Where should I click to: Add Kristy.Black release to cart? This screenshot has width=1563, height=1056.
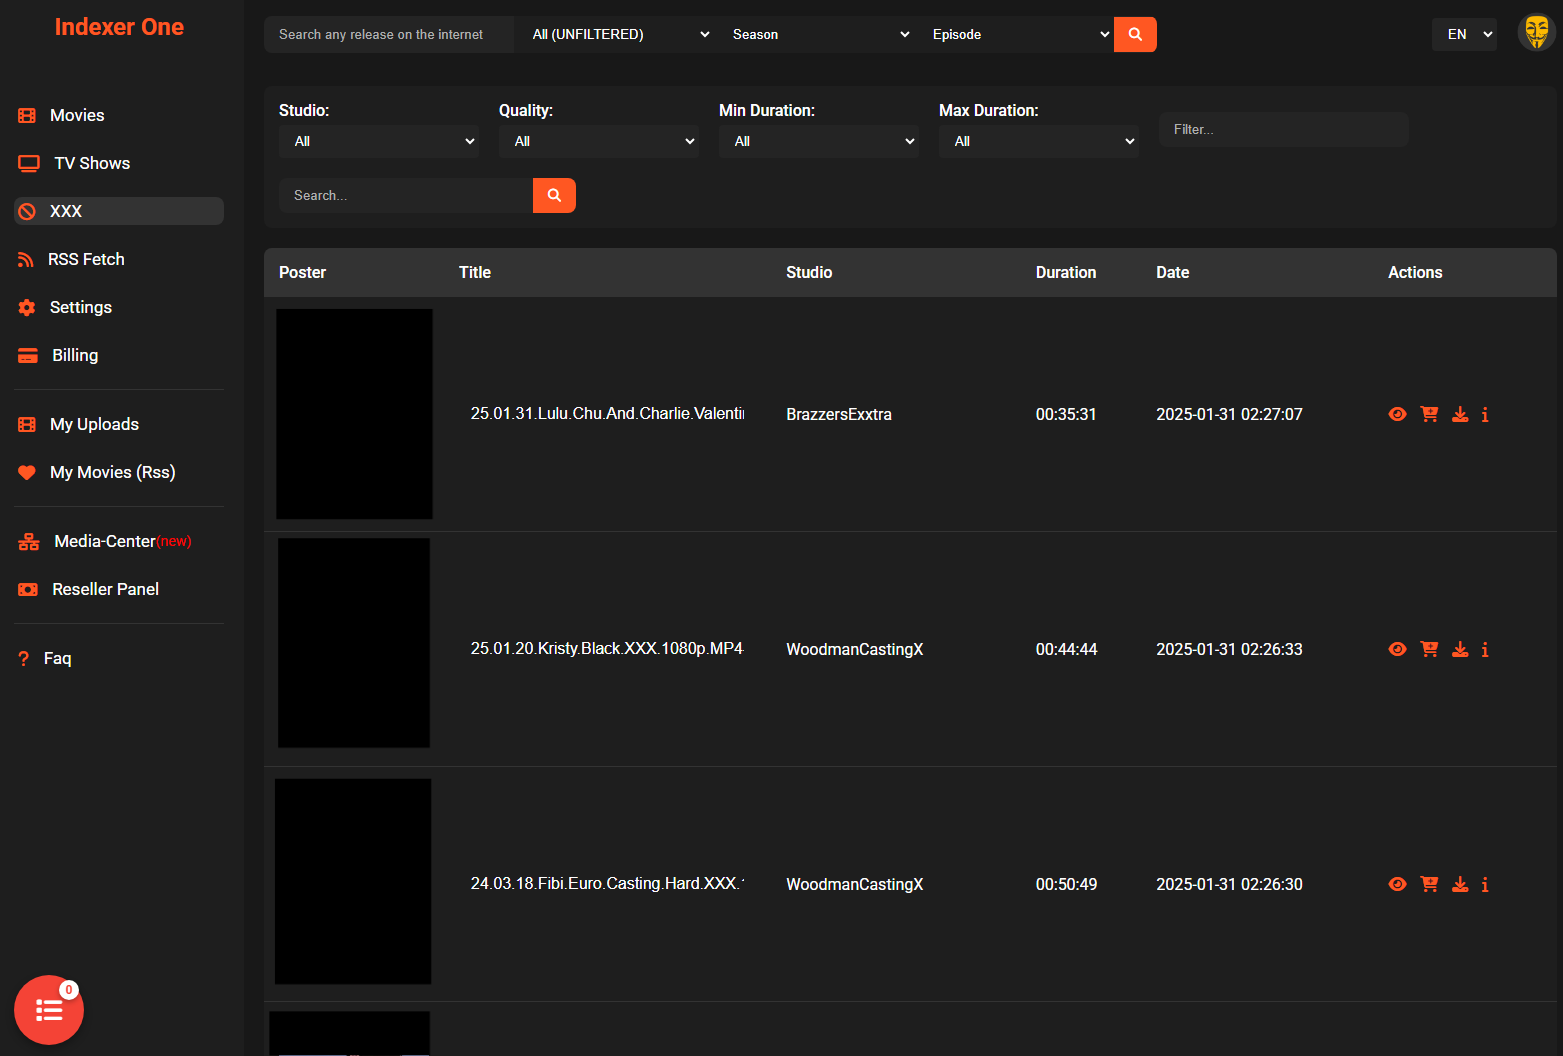(x=1429, y=649)
